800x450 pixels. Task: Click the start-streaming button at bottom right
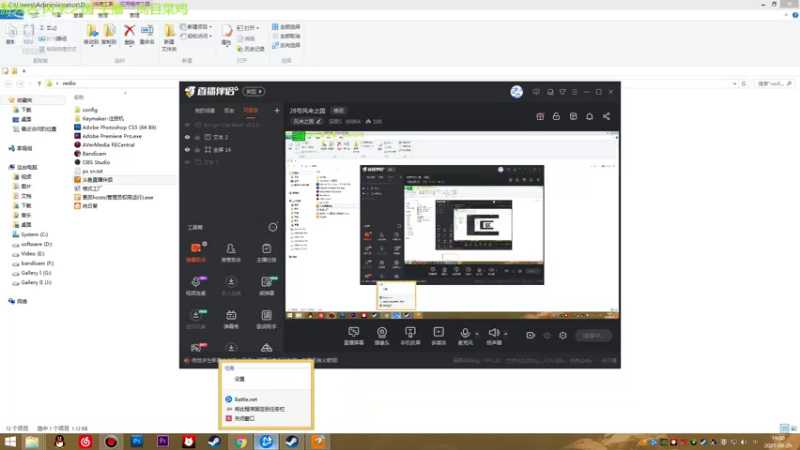593,335
